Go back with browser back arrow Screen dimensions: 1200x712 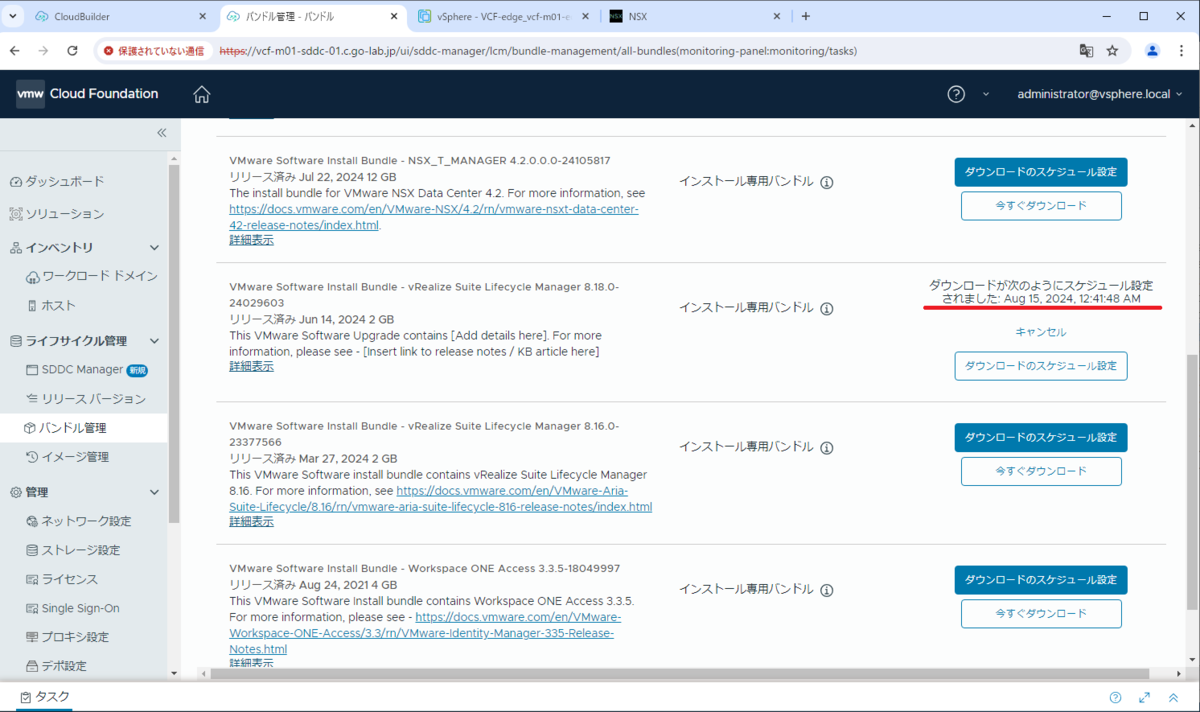pyautogui.click(x=15, y=50)
